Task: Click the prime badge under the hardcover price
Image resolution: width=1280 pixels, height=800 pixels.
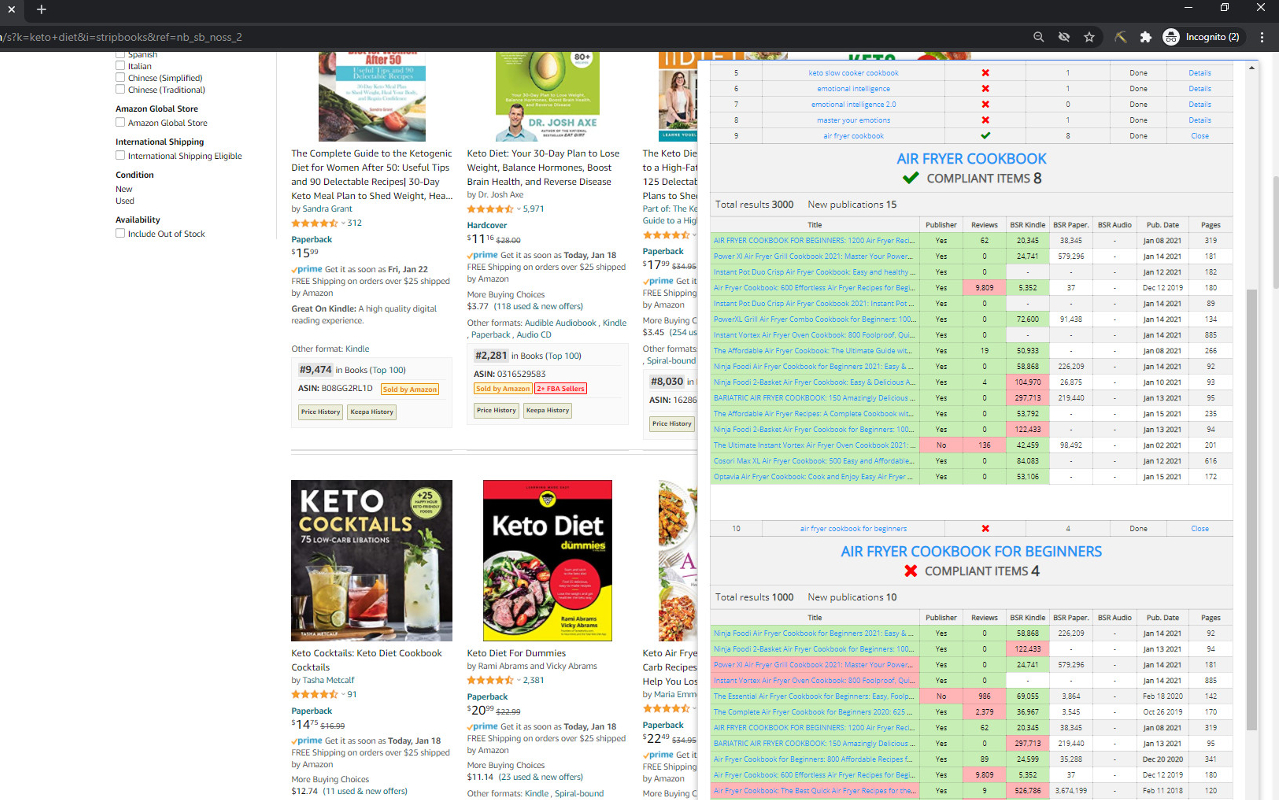Action: [x=481, y=254]
